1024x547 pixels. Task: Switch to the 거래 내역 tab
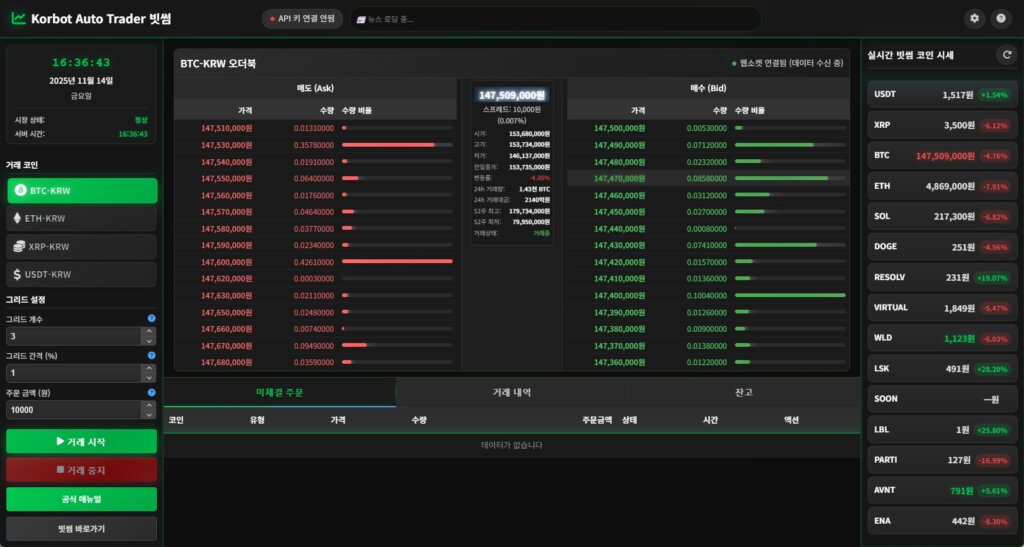[511, 393]
